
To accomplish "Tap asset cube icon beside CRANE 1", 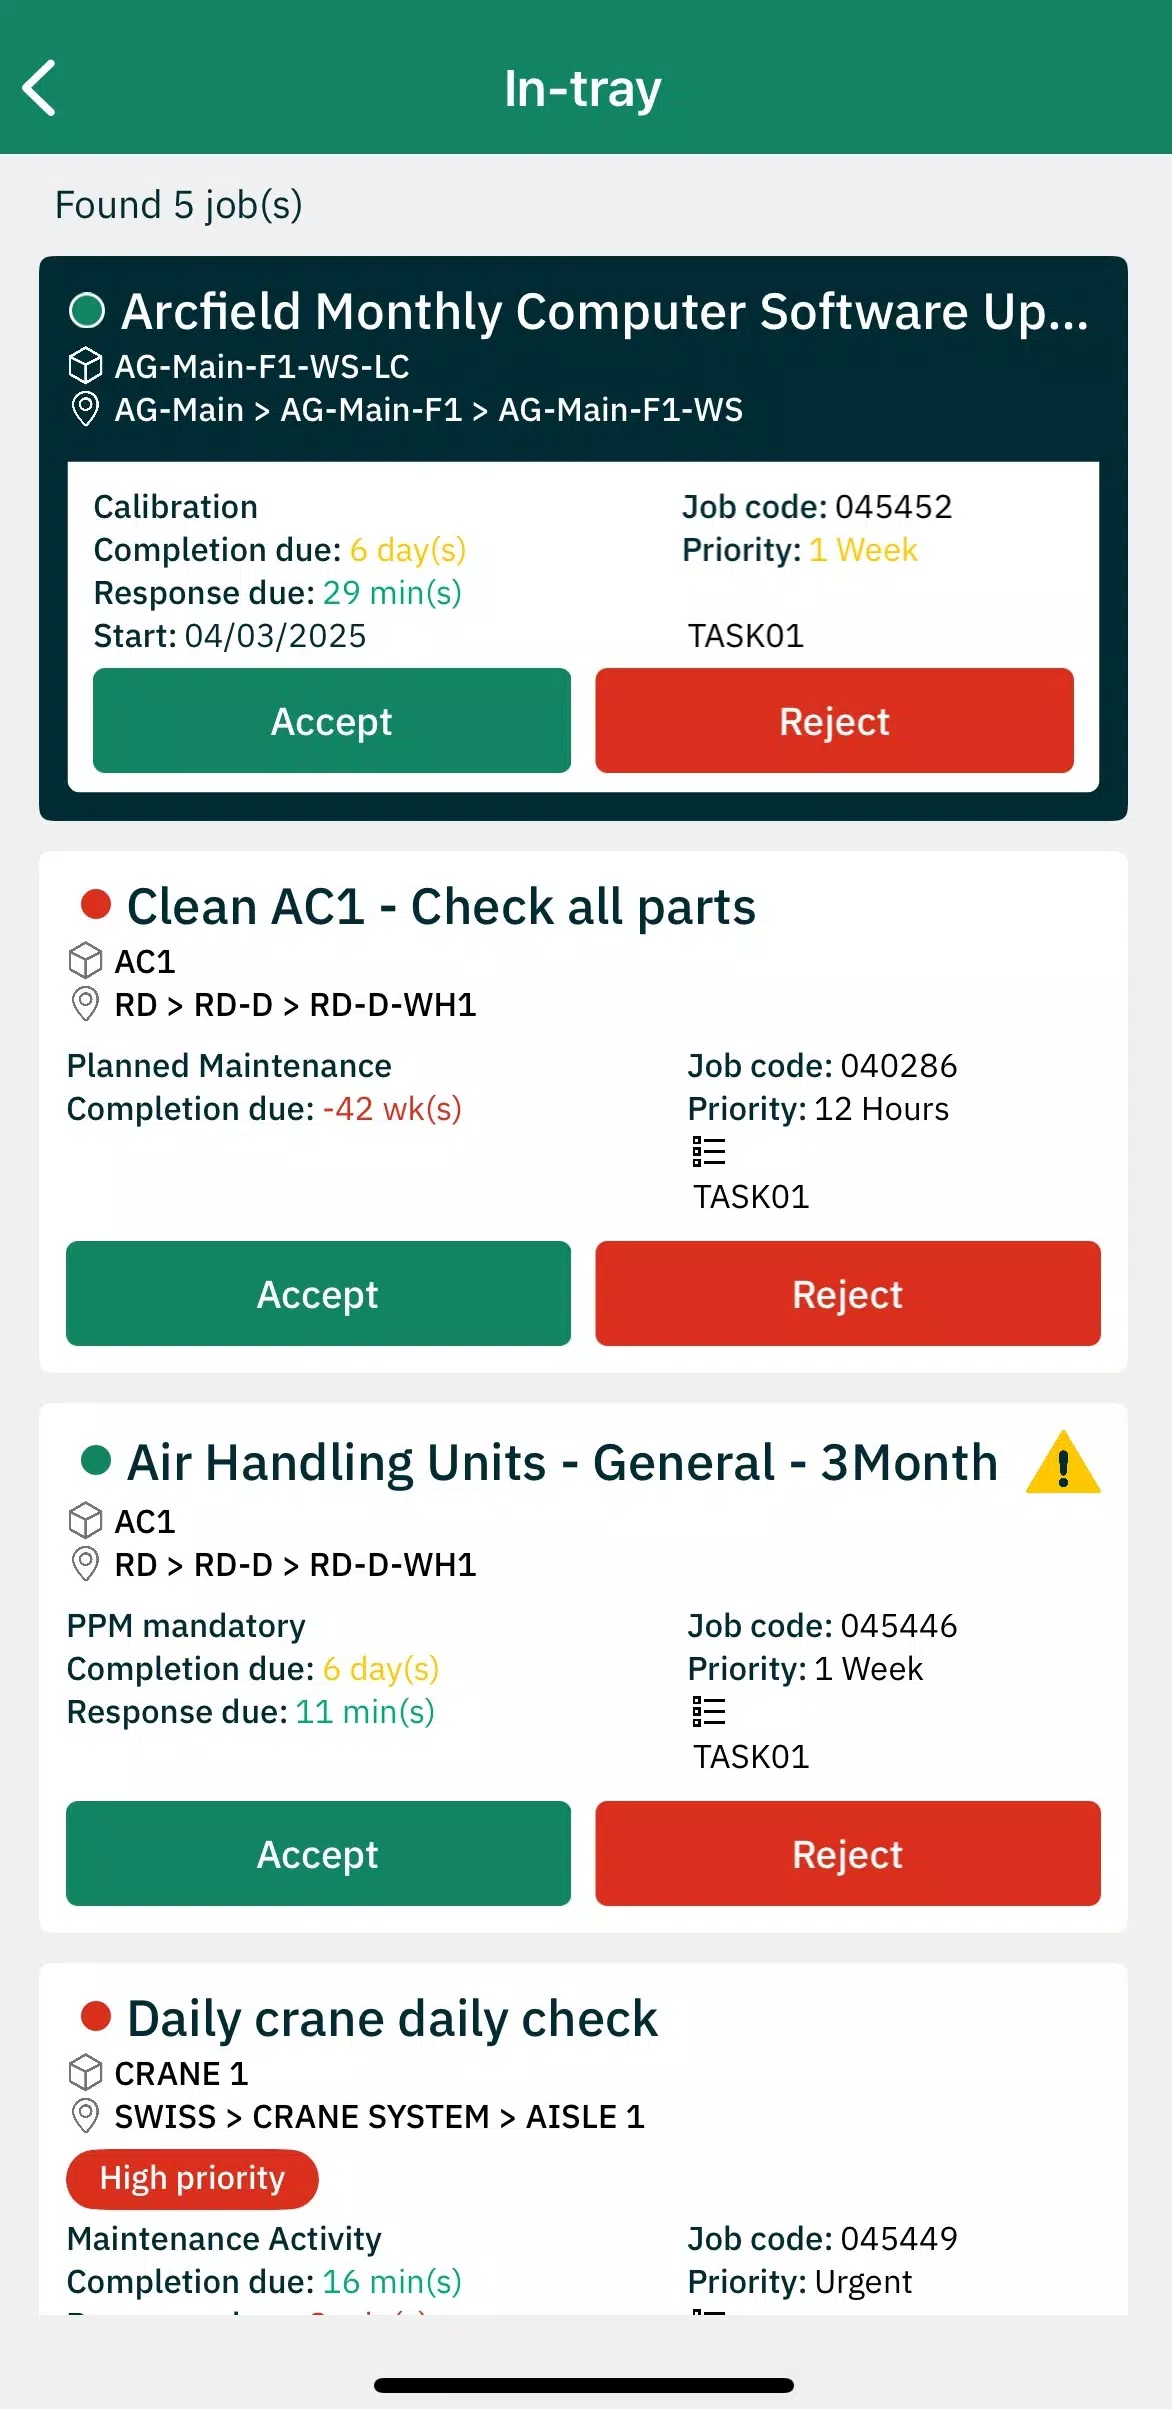I will coord(86,2073).
